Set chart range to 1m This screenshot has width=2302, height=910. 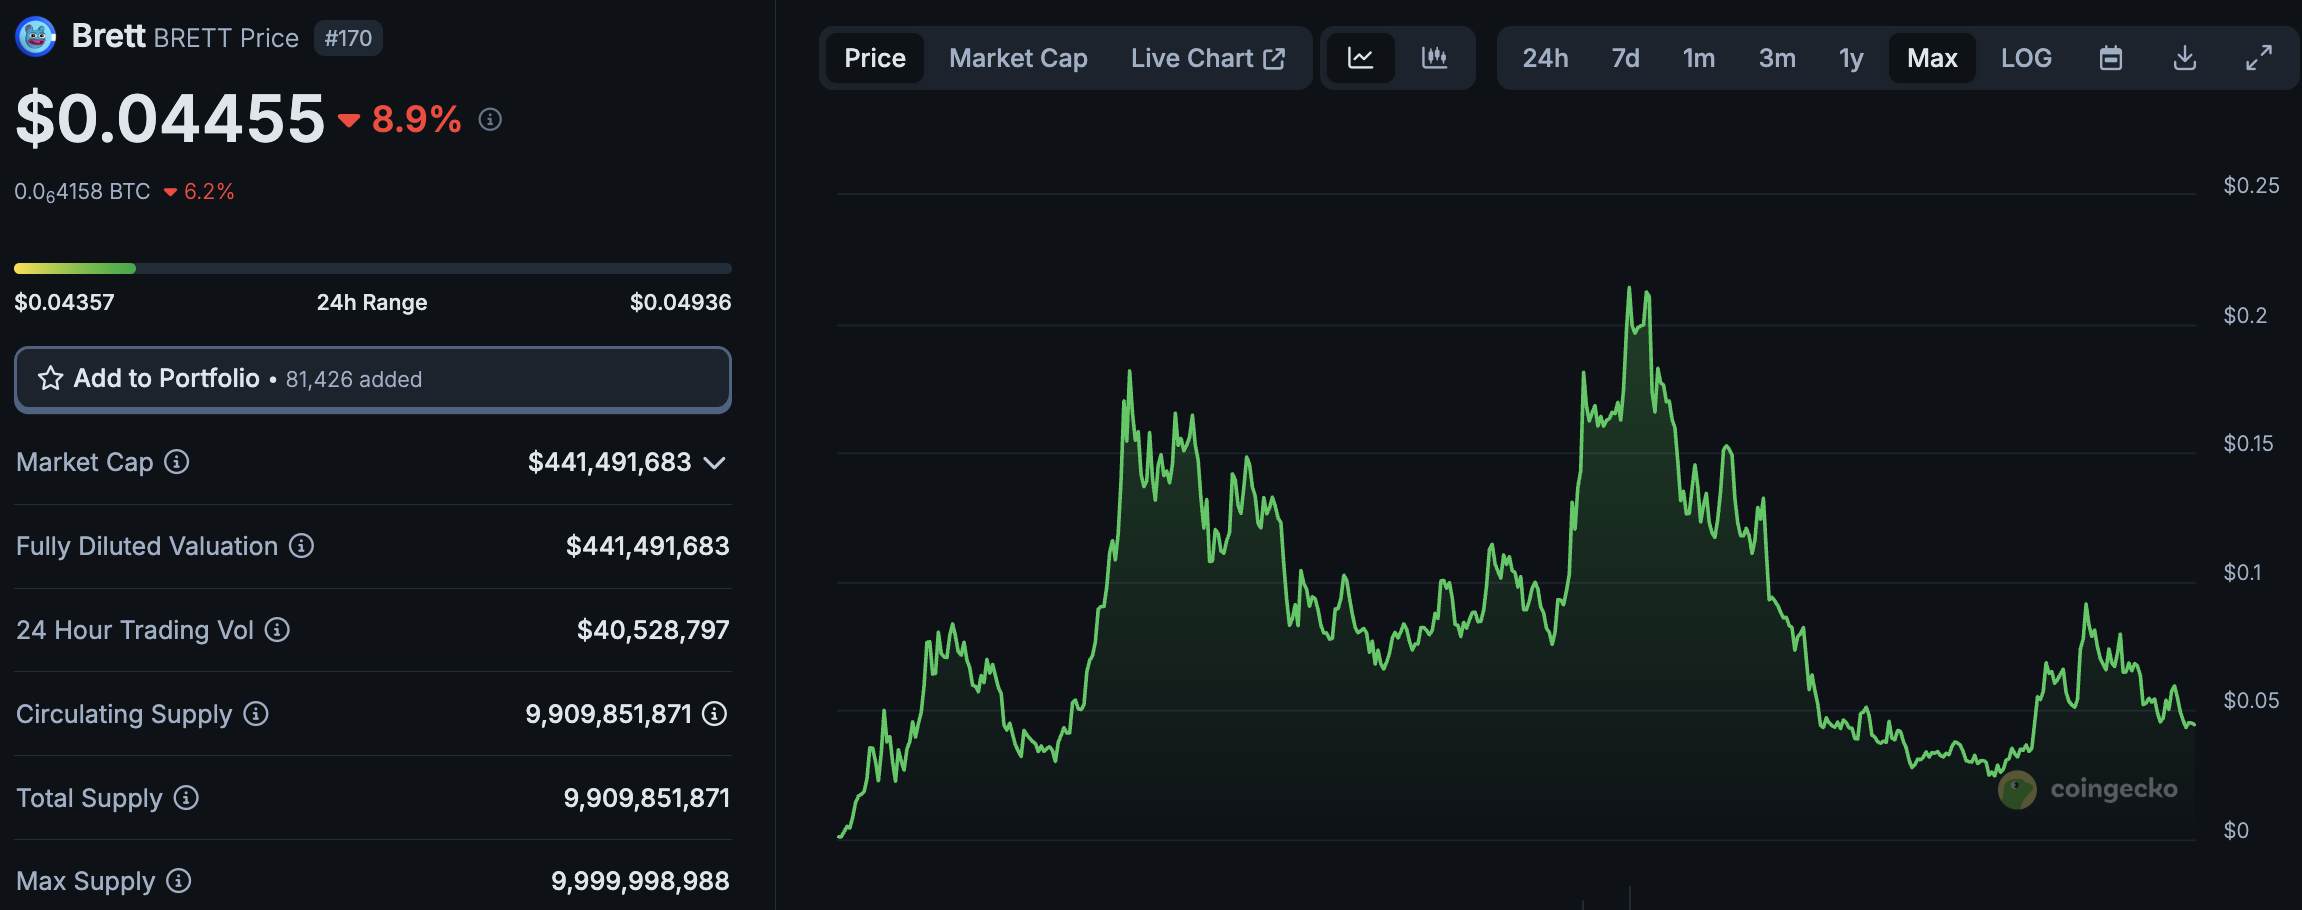[1699, 58]
